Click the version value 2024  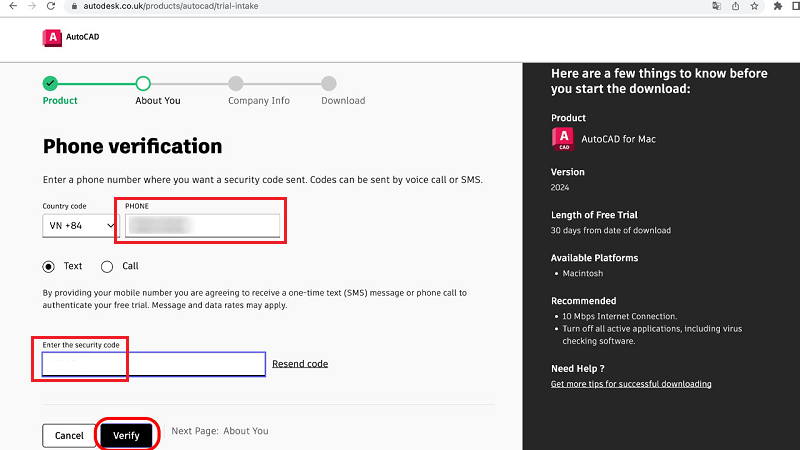(x=560, y=188)
